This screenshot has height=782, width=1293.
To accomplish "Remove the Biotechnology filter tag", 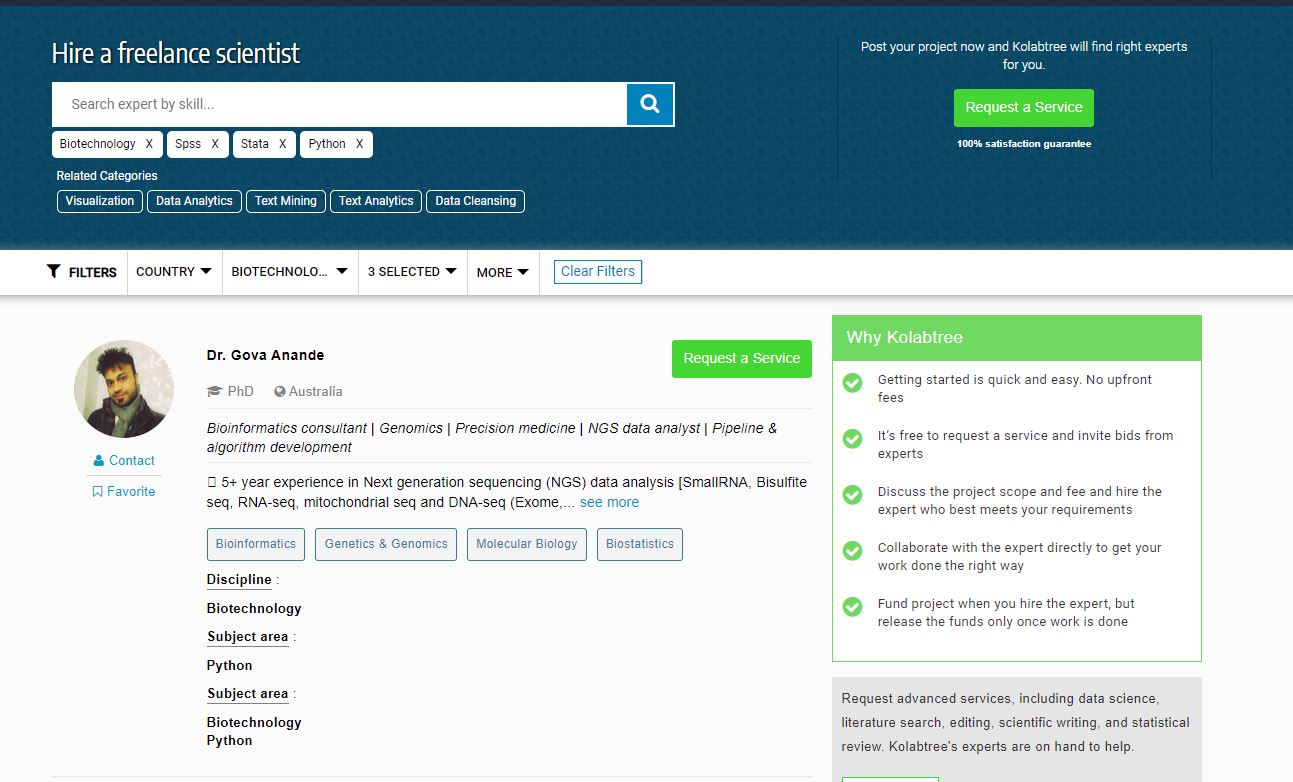I will point(149,144).
